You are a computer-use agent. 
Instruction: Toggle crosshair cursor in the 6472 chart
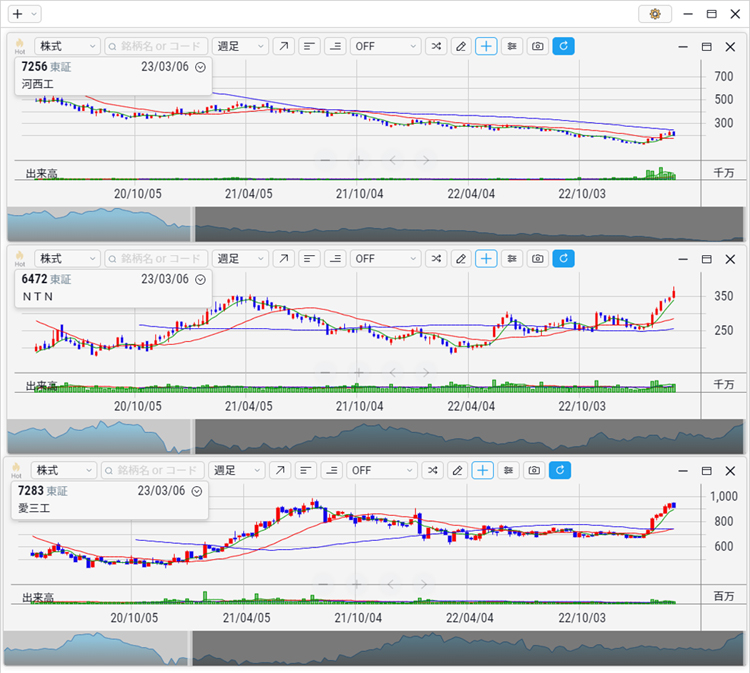tap(486, 258)
